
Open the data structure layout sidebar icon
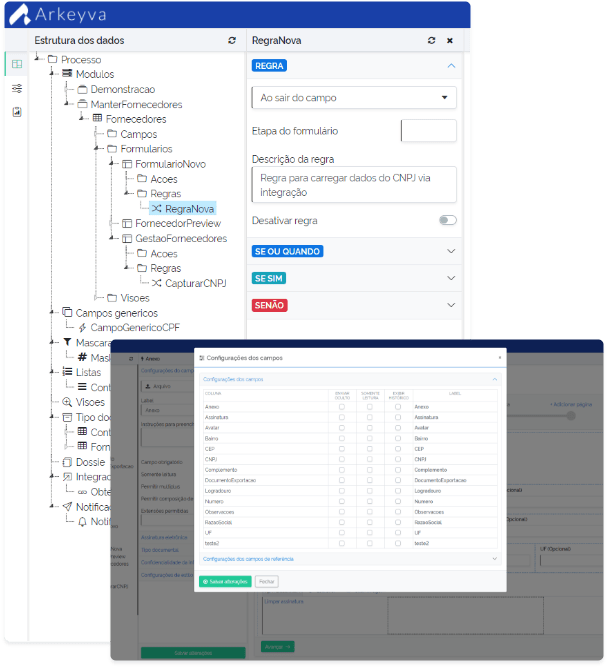[17, 64]
